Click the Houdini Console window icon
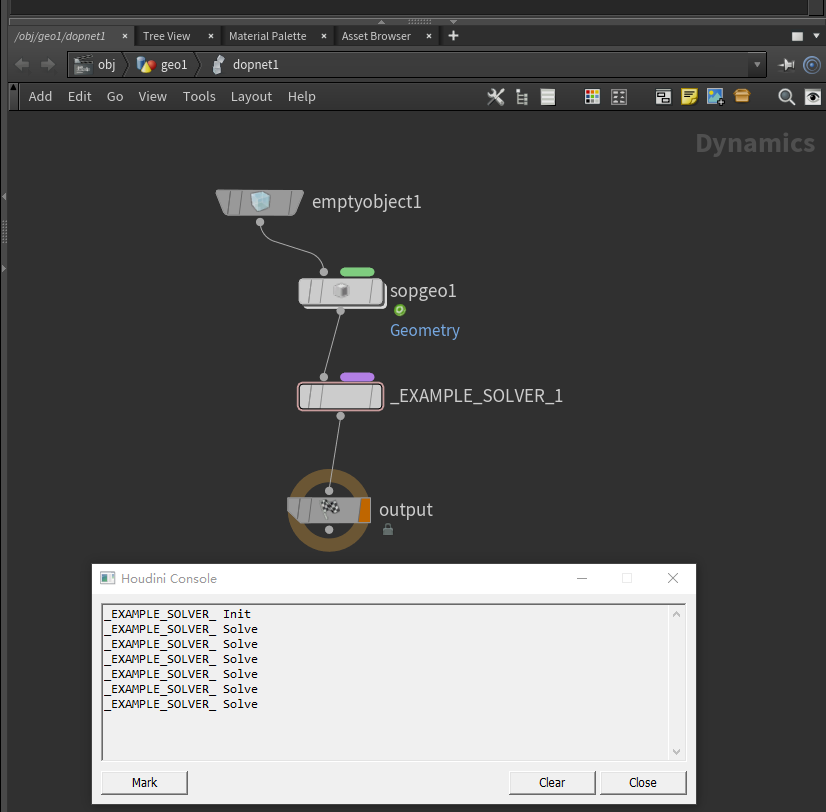This screenshot has width=826, height=812. coord(107,578)
